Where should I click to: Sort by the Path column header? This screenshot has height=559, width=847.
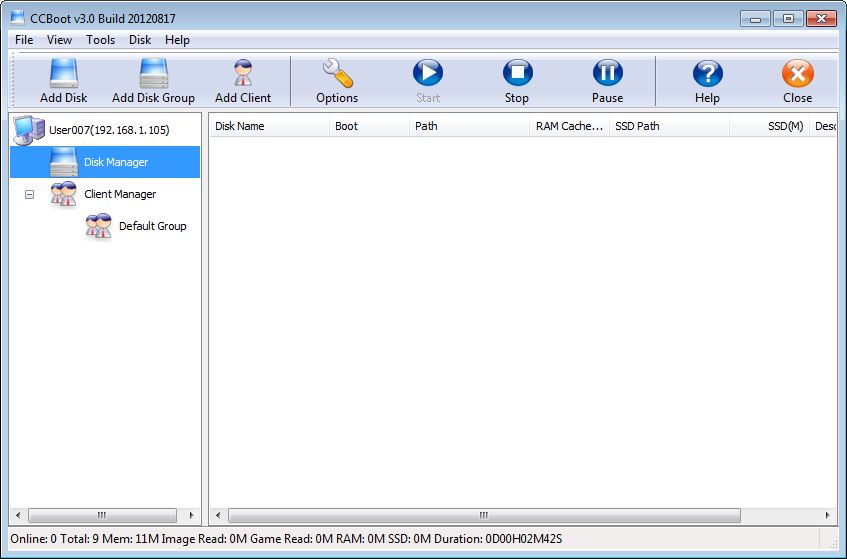click(469, 126)
